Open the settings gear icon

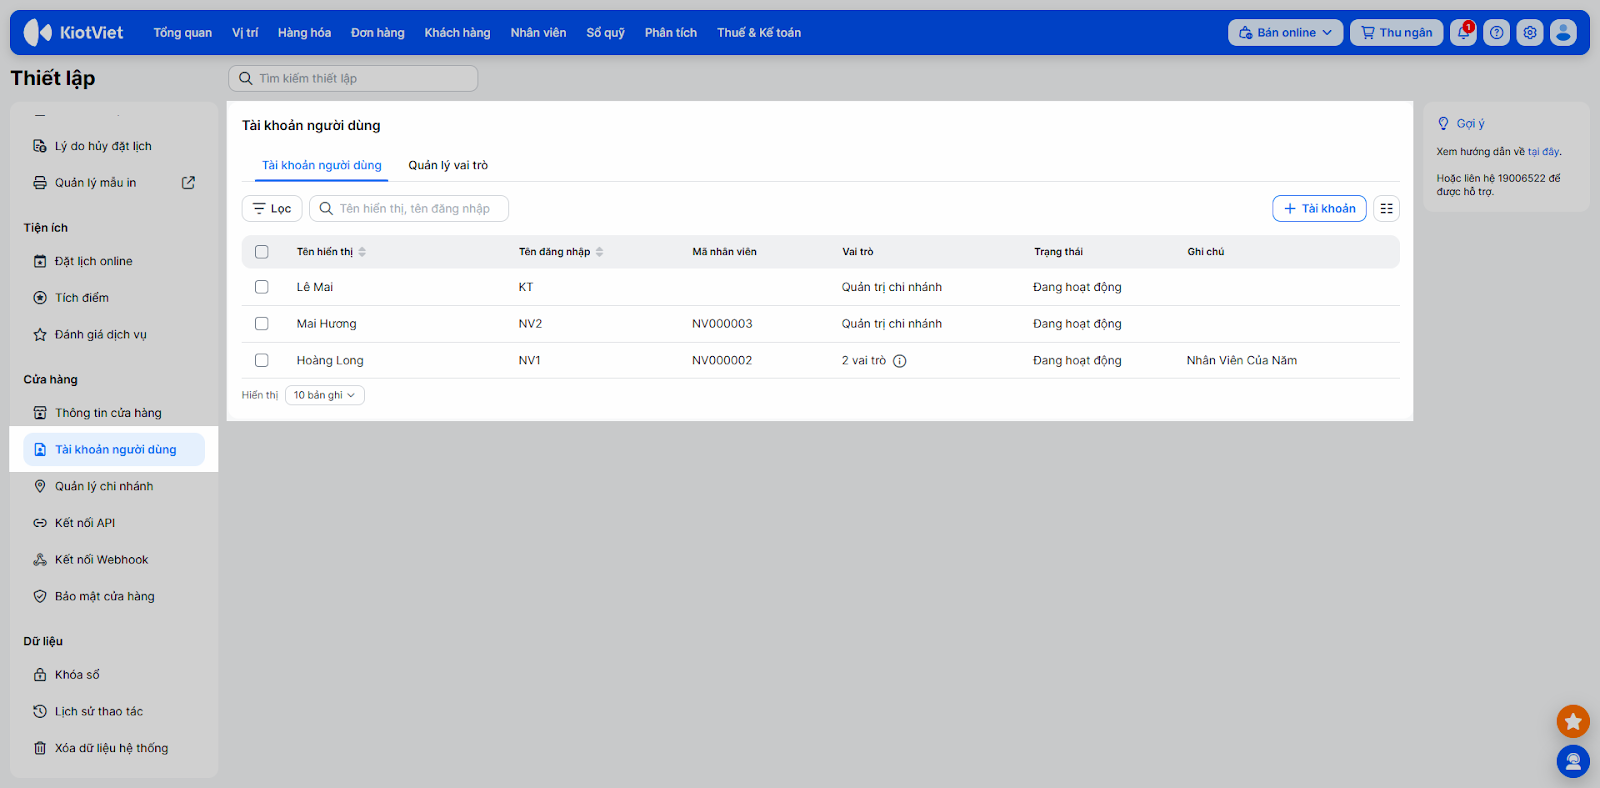click(1529, 33)
